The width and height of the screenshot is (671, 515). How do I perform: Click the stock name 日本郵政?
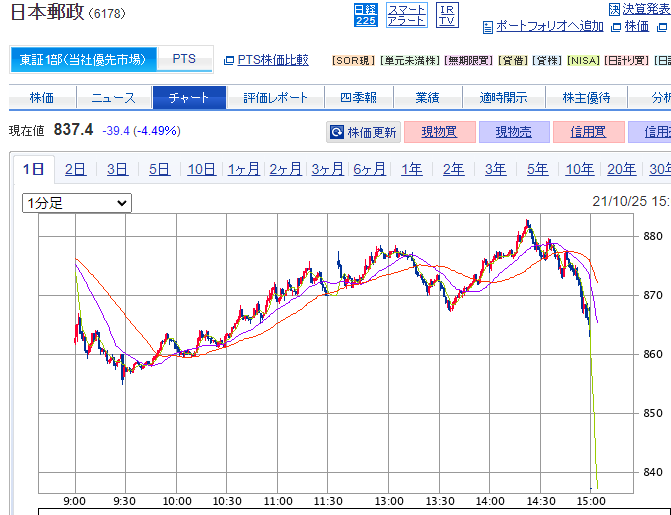[x=47, y=12]
